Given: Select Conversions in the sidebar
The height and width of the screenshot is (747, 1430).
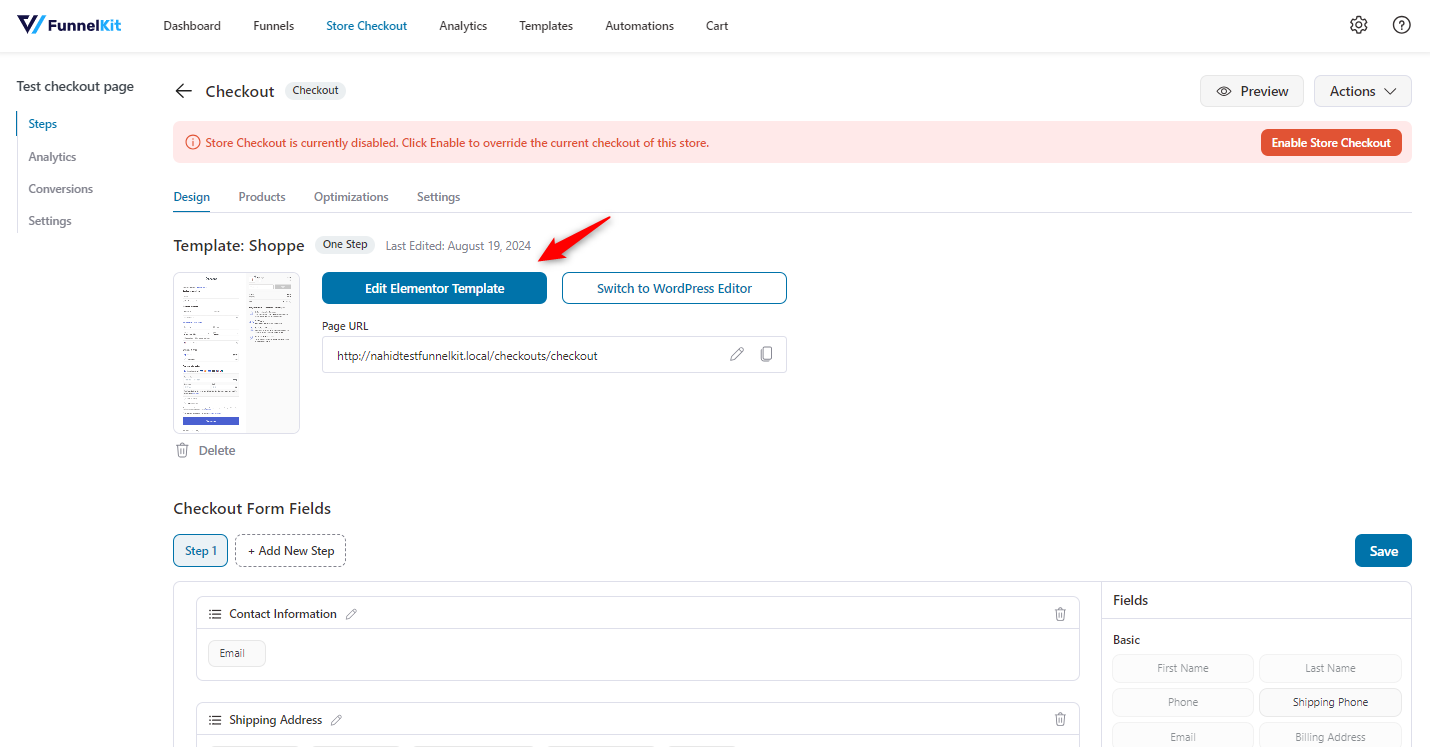Looking at the screenshot, I should pyautogui.click(x=60, y=189).
